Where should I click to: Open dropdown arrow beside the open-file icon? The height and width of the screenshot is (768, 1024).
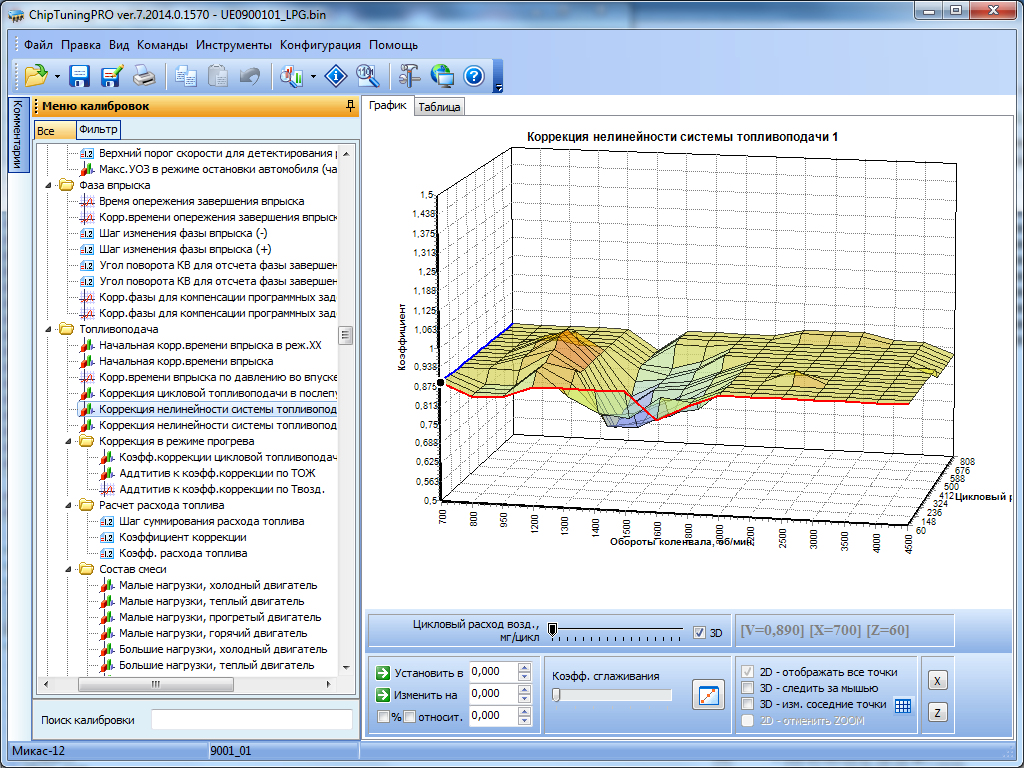[58, 76]
